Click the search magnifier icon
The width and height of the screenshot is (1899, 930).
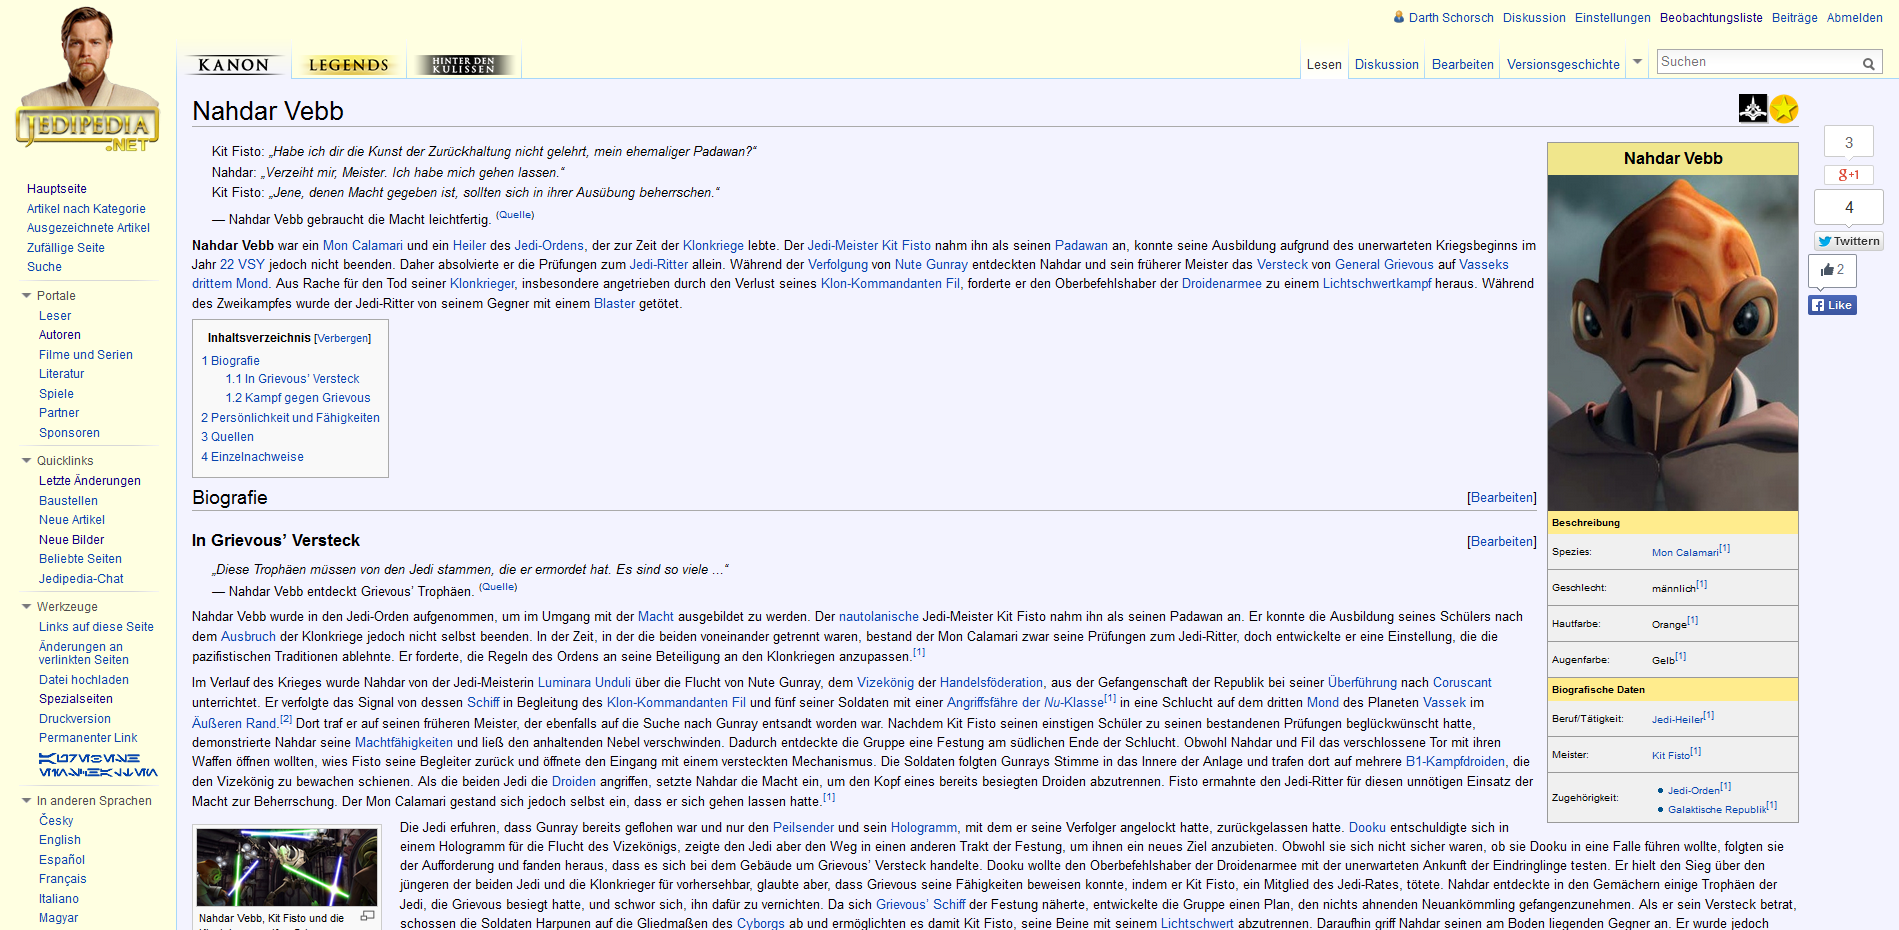click(x=1868, y=63)
